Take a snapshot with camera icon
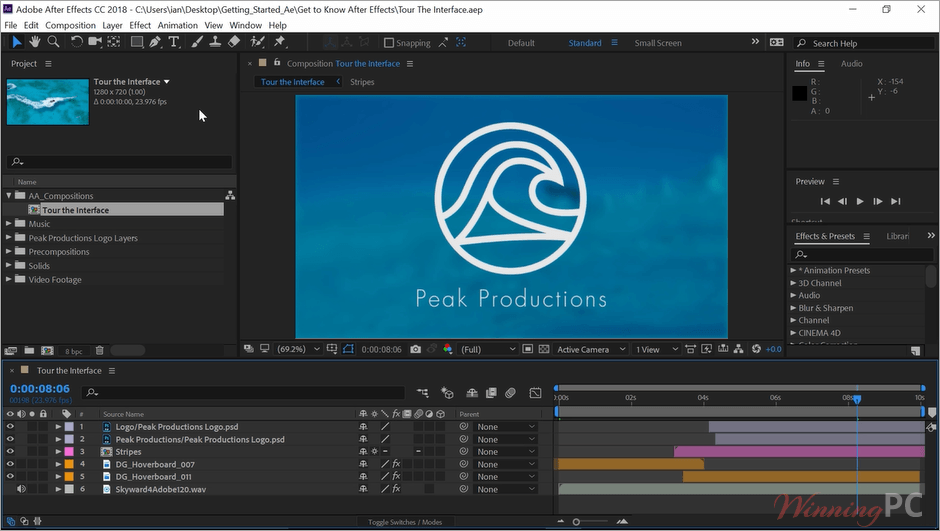The width and height of the screenshot is (940, 531). tap(415, 349)
